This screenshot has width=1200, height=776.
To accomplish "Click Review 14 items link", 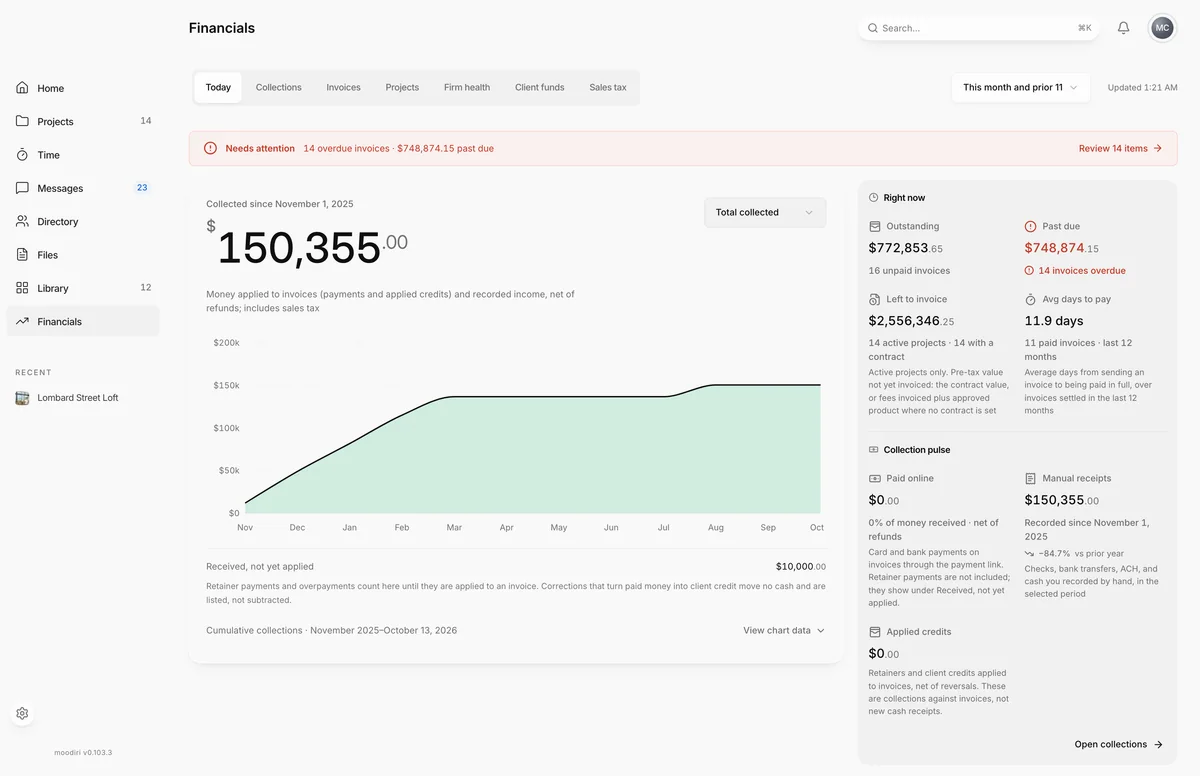I will coord(1120,148).
